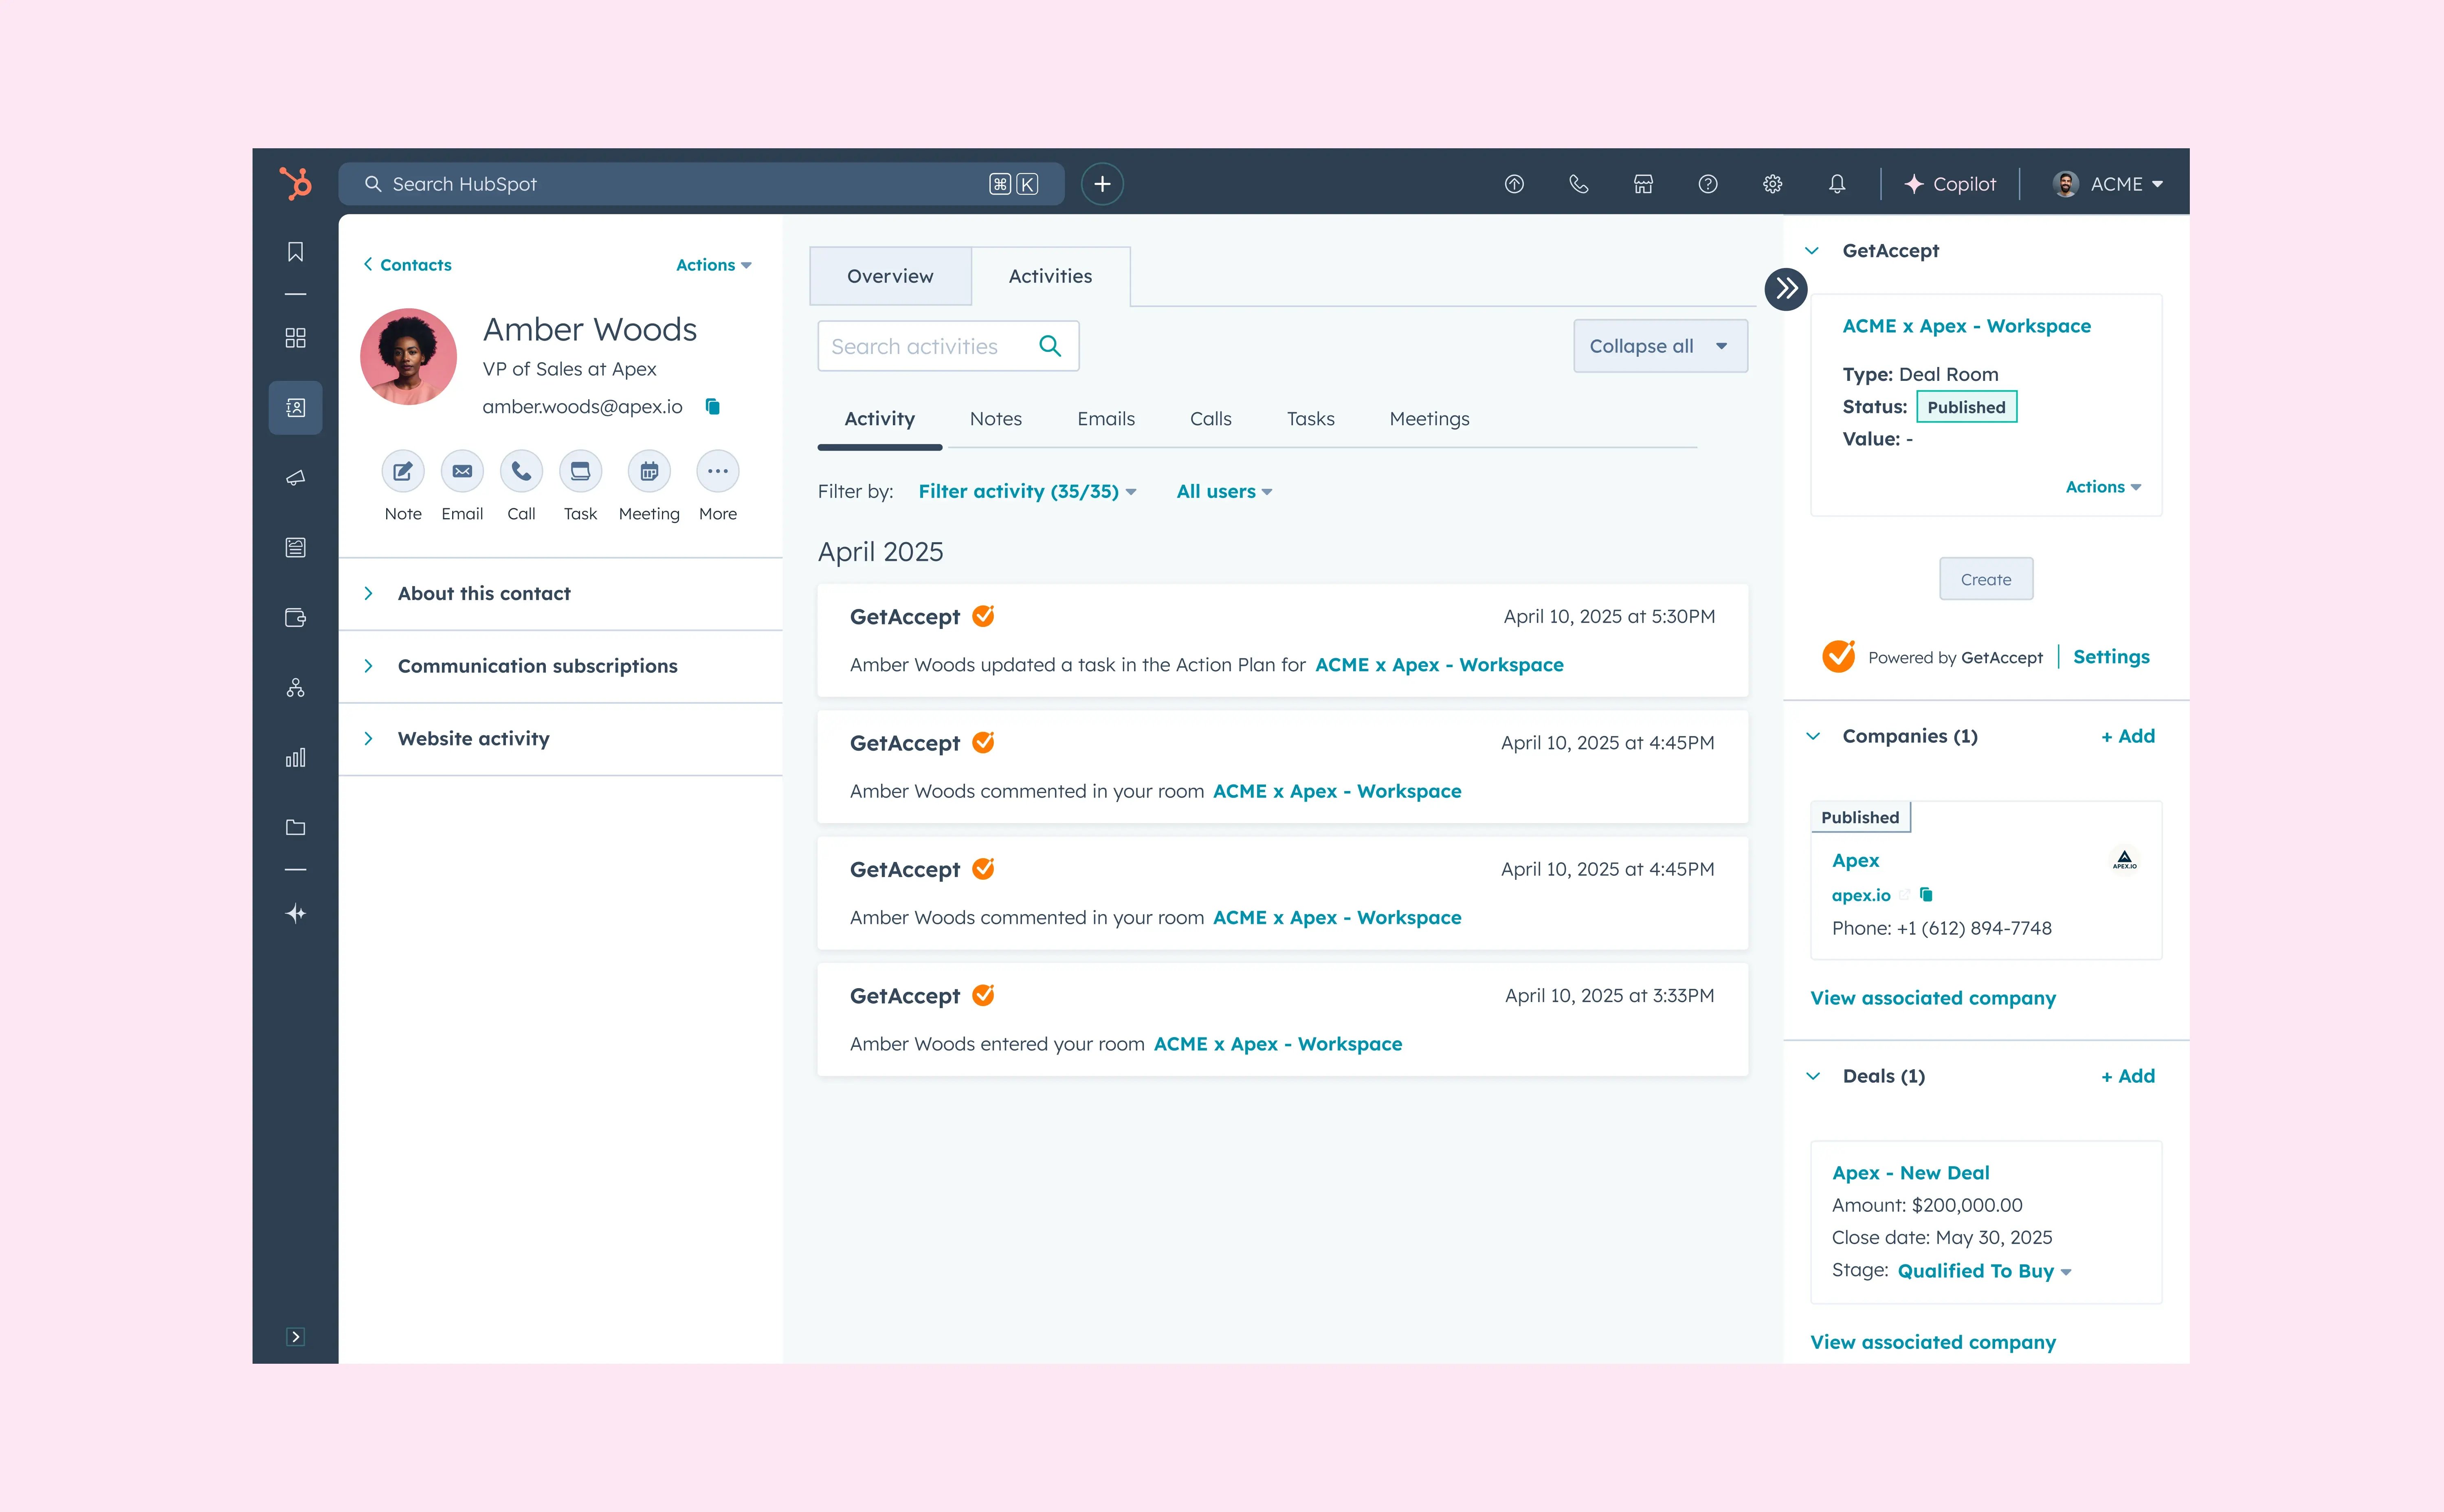Open the ACME x Apex - Workspace link
The image size is (2444, 1512).
[1966, 325]
